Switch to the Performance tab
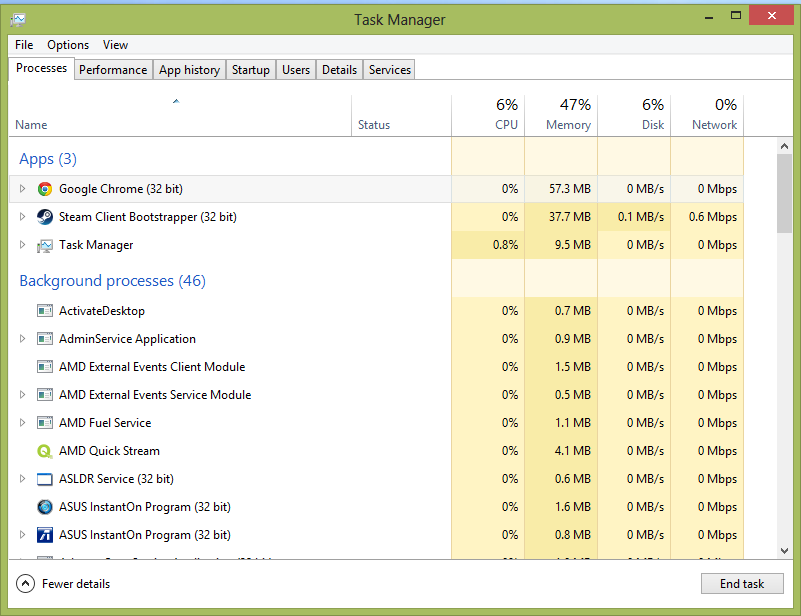Screen dimensions: 801x616 click(x=113, y=70)
